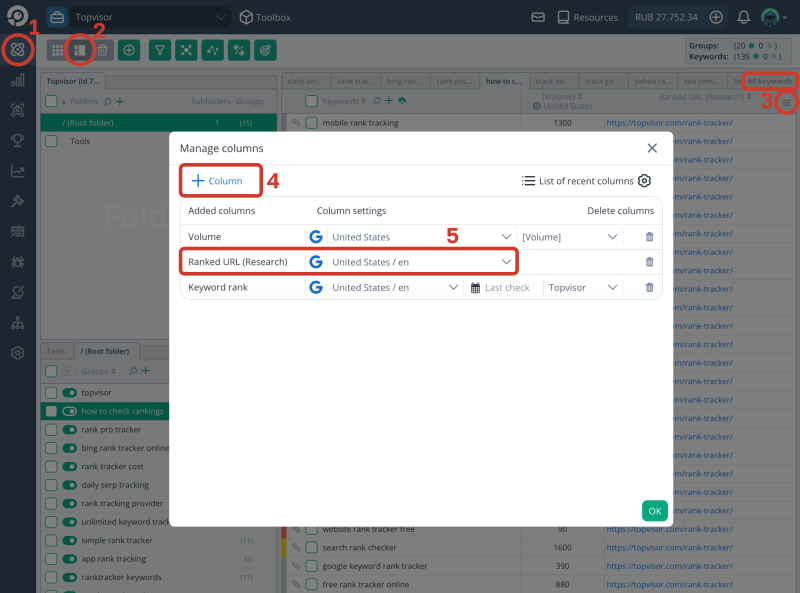
Task: Click the add funds plus icon
Action: (716, 17)
